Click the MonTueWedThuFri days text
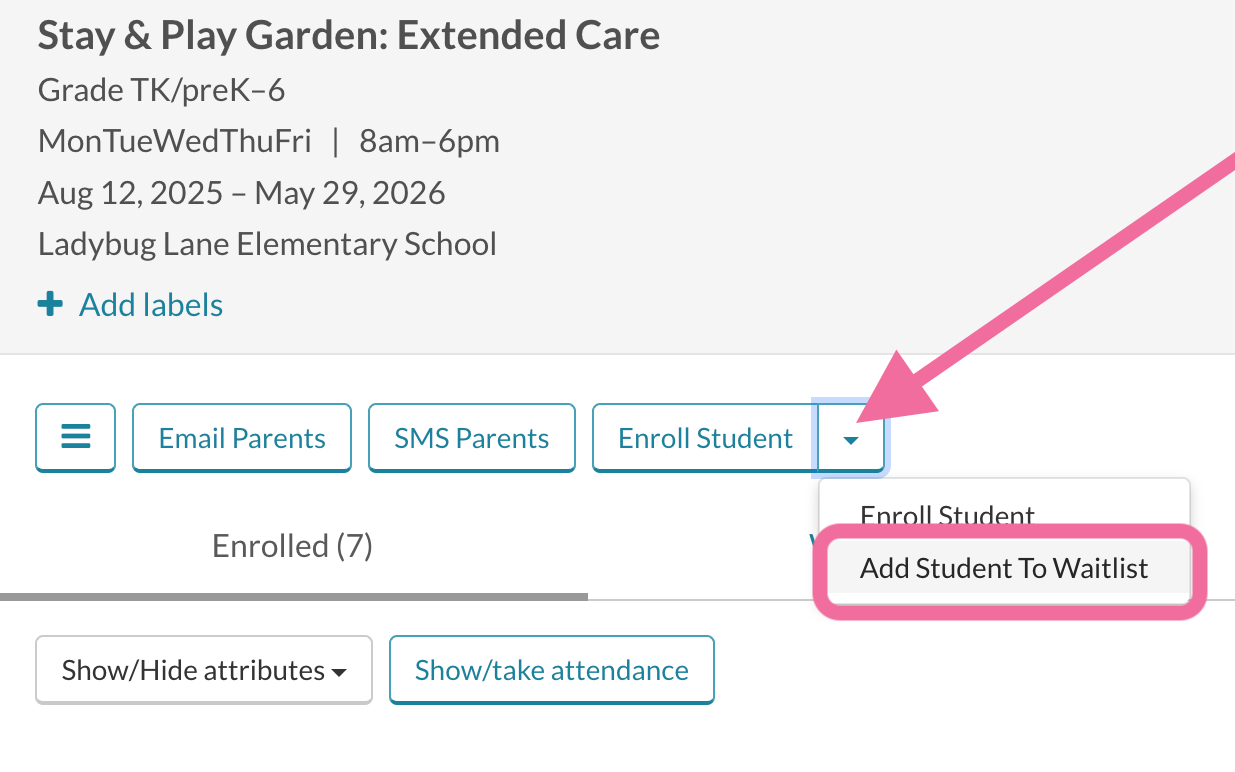The image size is (1235, 772). (x=175, y=141)
